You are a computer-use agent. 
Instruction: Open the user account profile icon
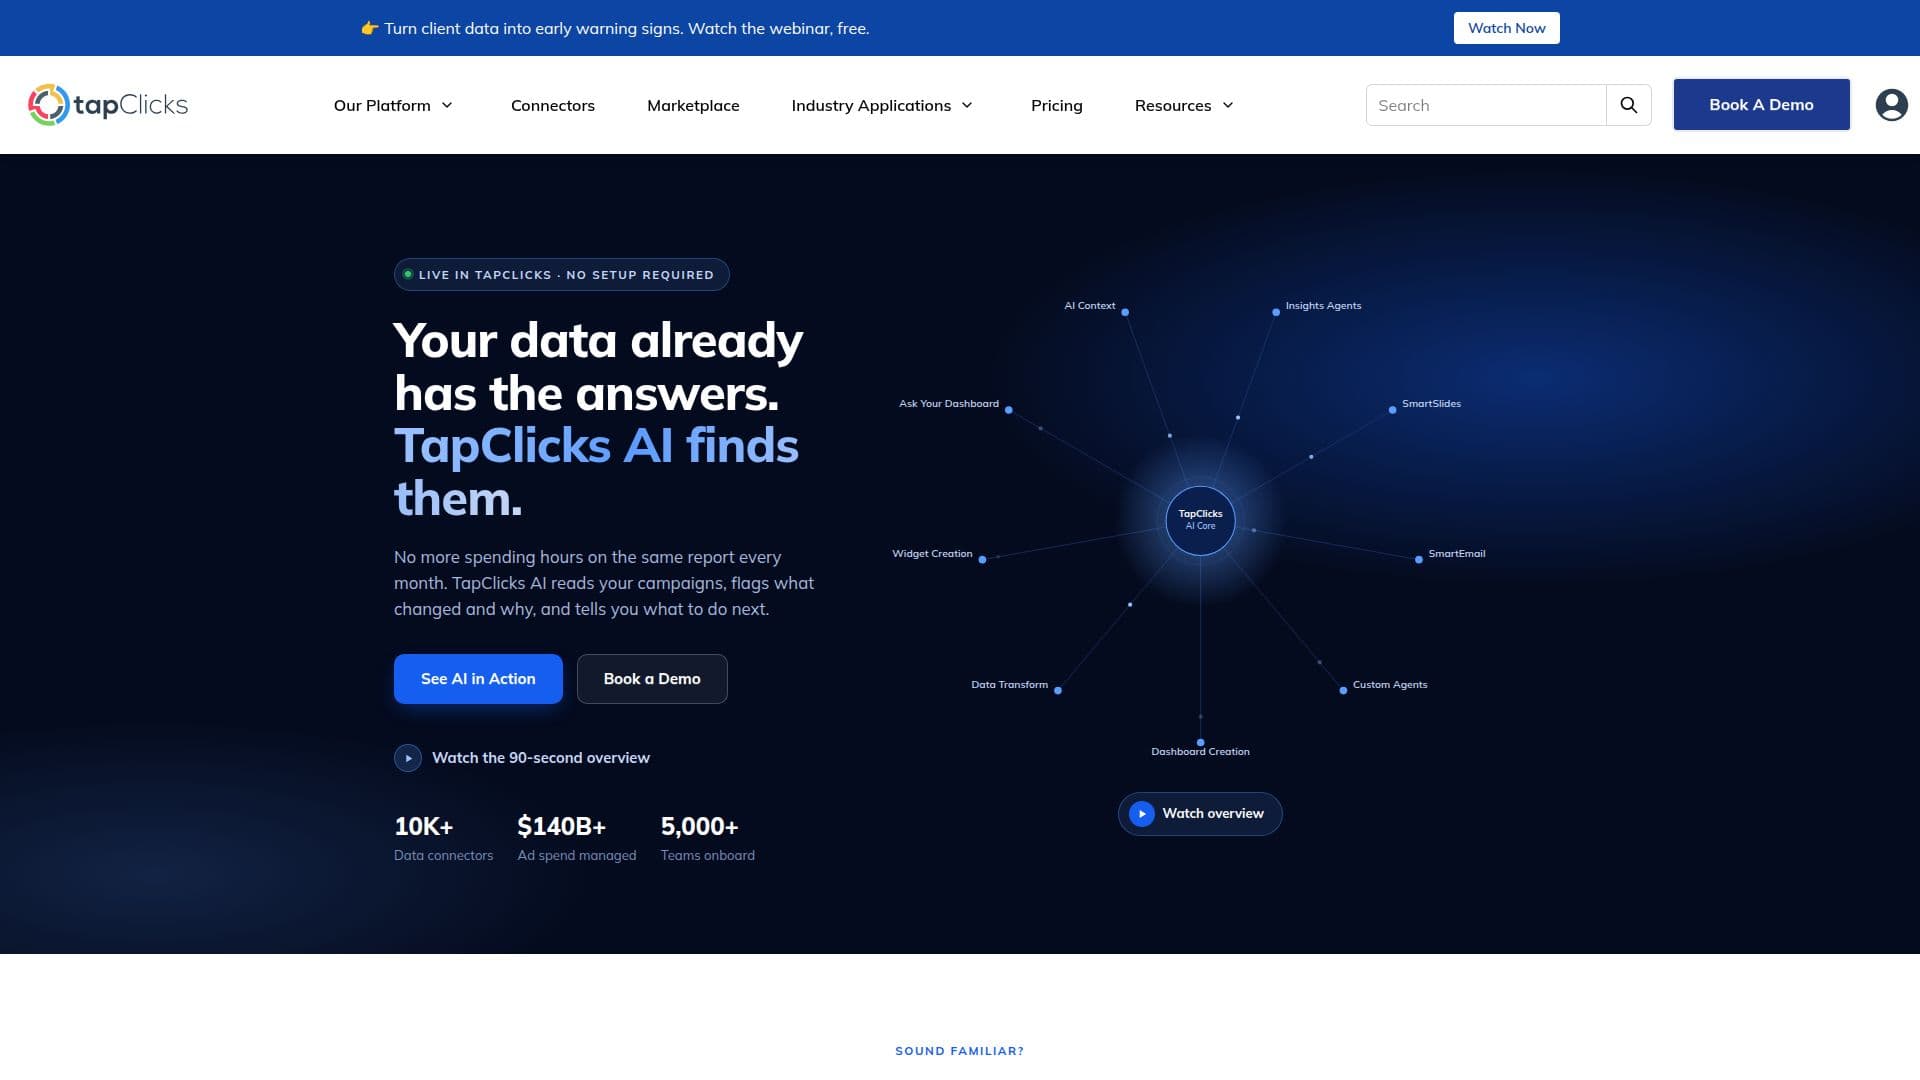click(x=1891, y=105)
